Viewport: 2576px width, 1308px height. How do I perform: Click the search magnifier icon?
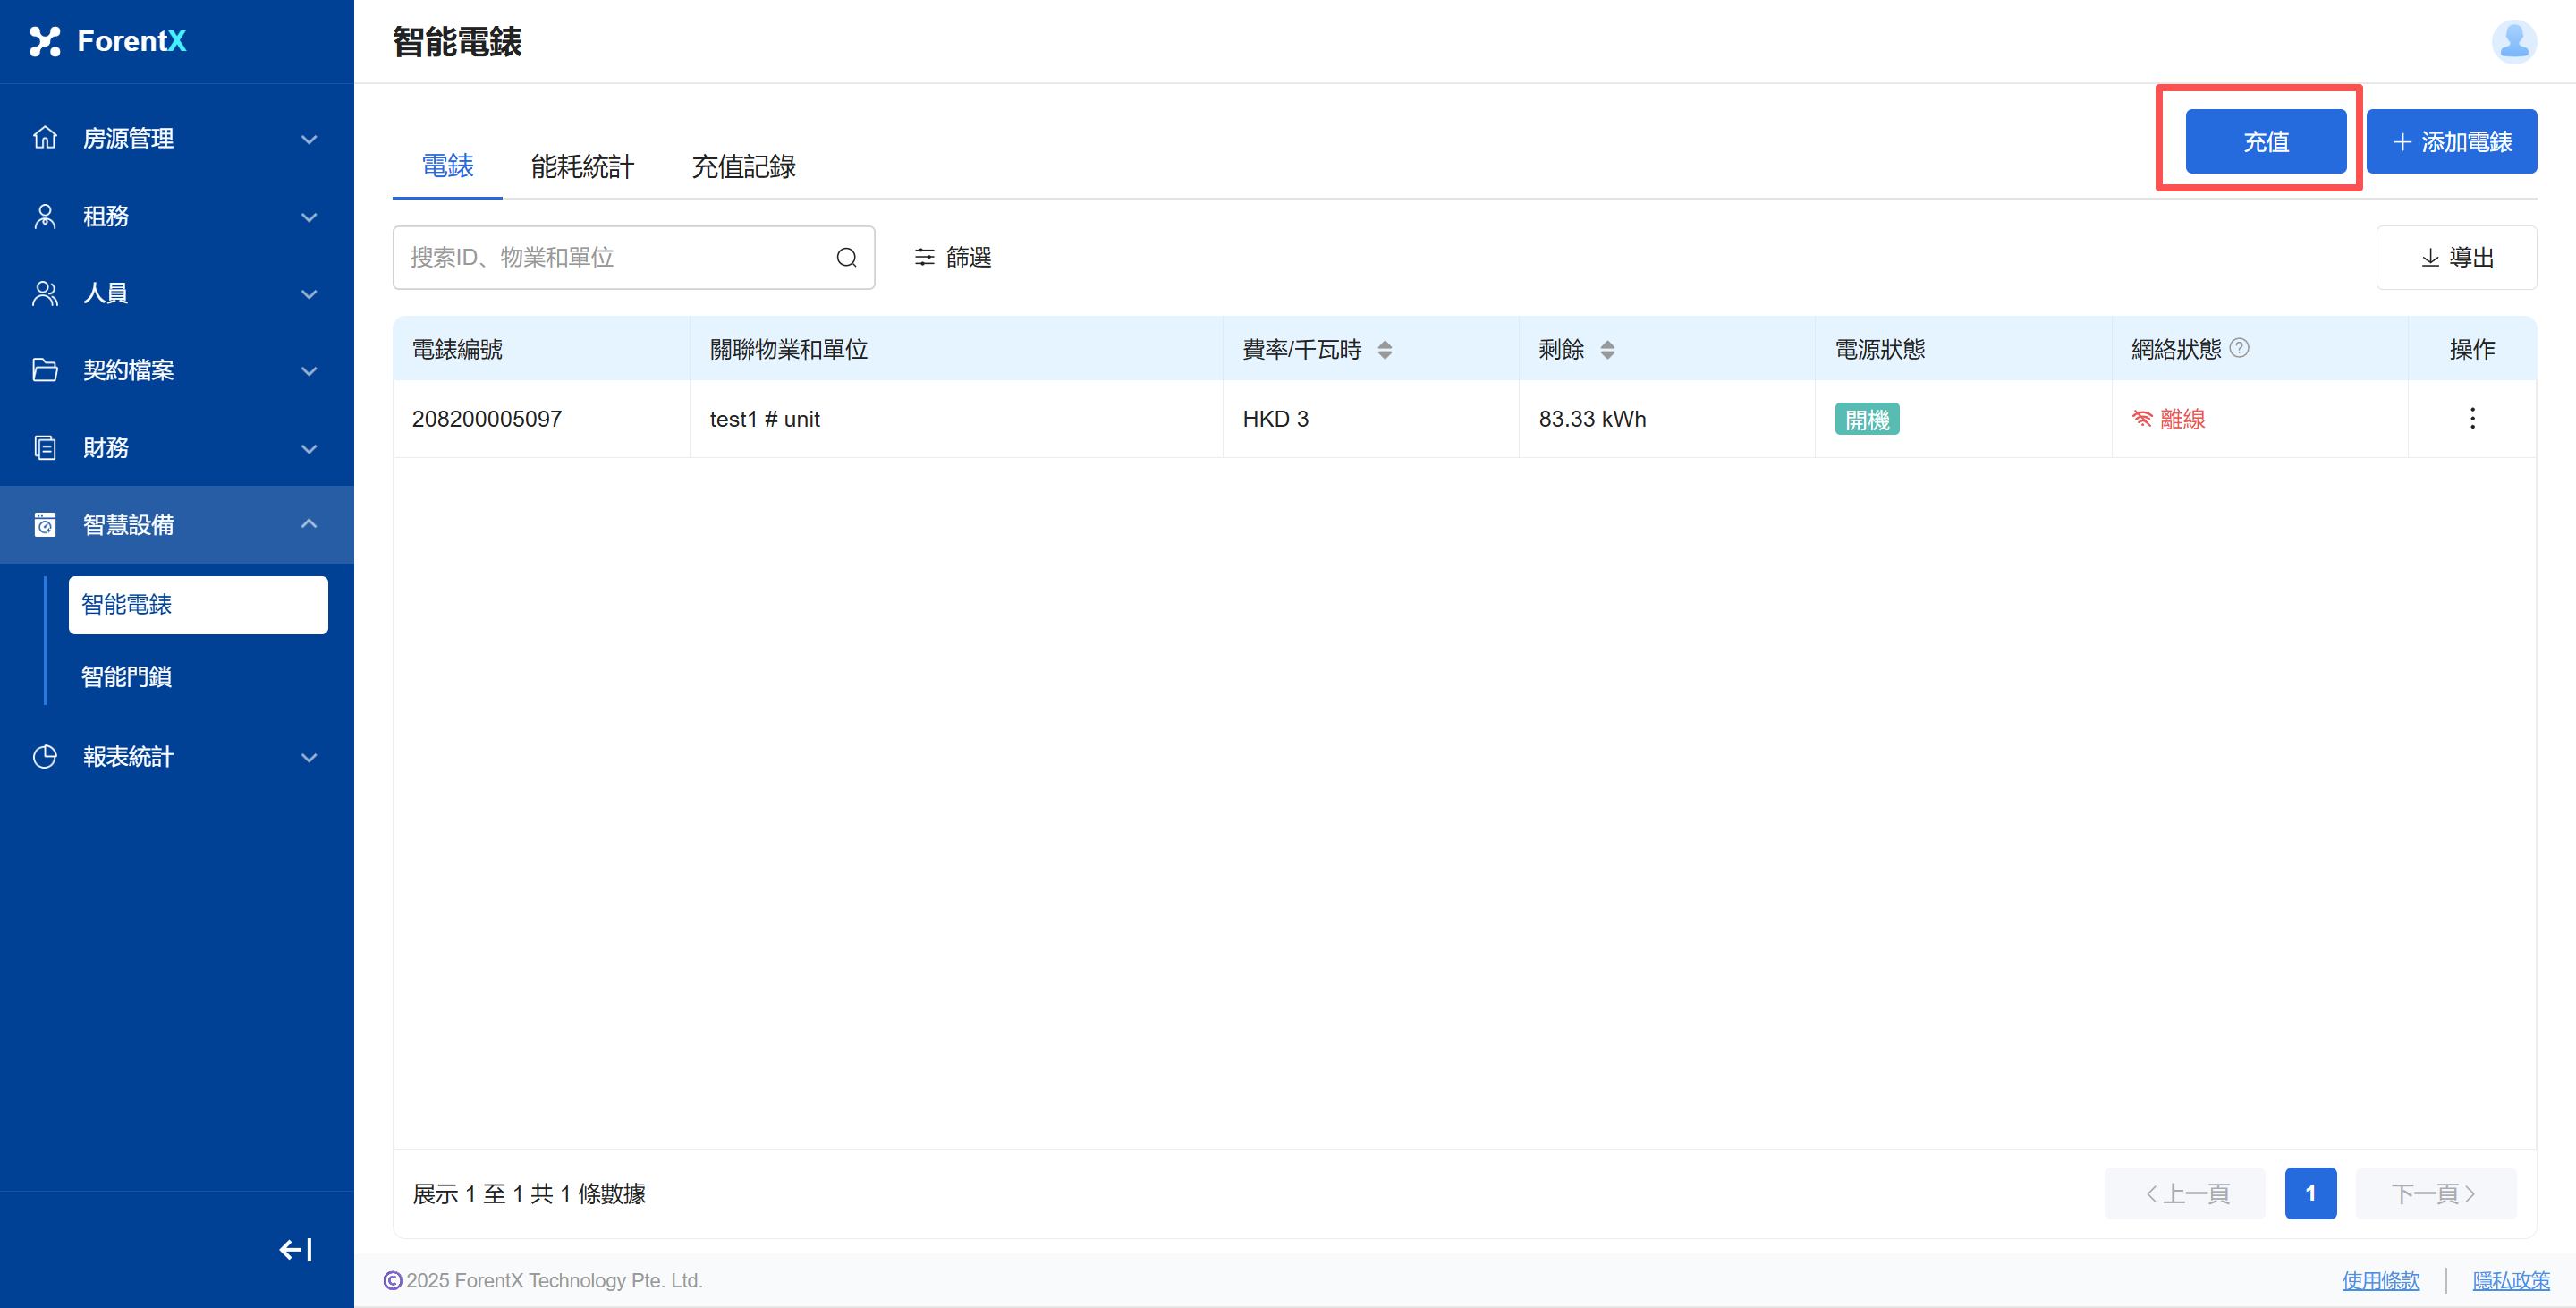[x=846, y=258]
